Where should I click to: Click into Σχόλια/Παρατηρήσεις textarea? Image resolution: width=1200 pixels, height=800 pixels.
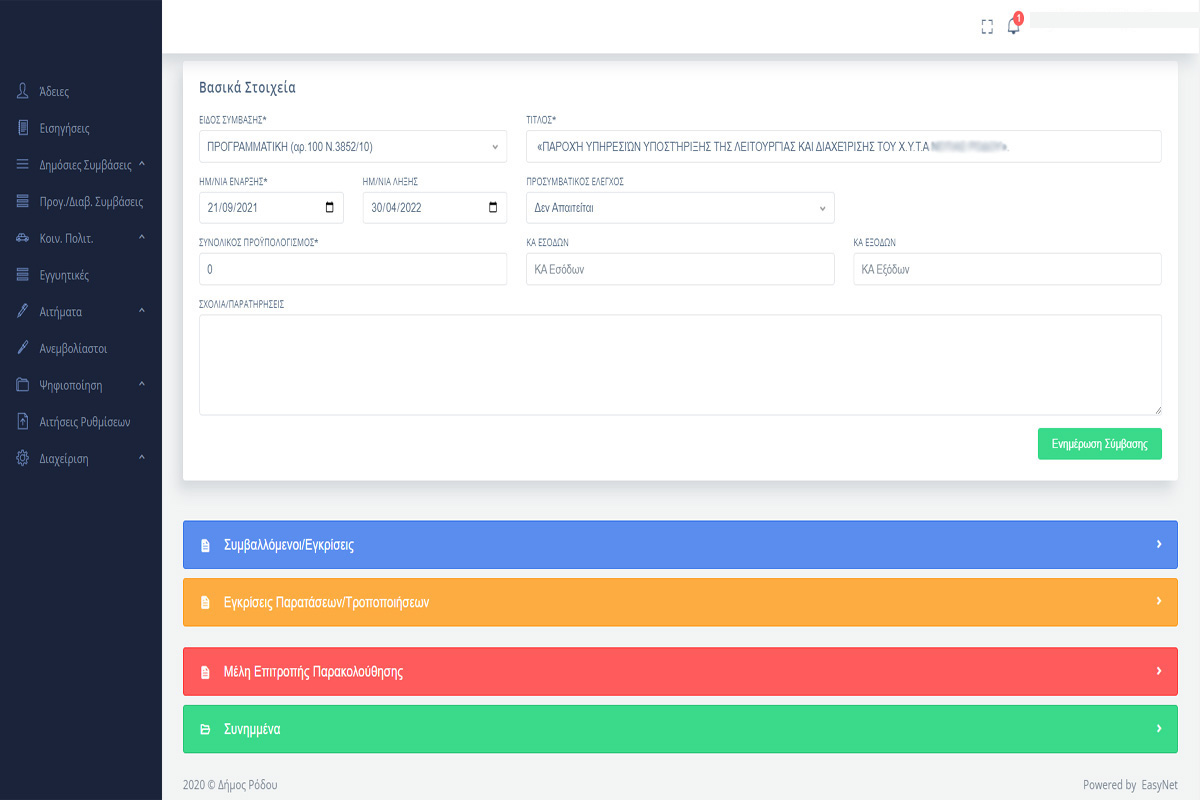680,365
